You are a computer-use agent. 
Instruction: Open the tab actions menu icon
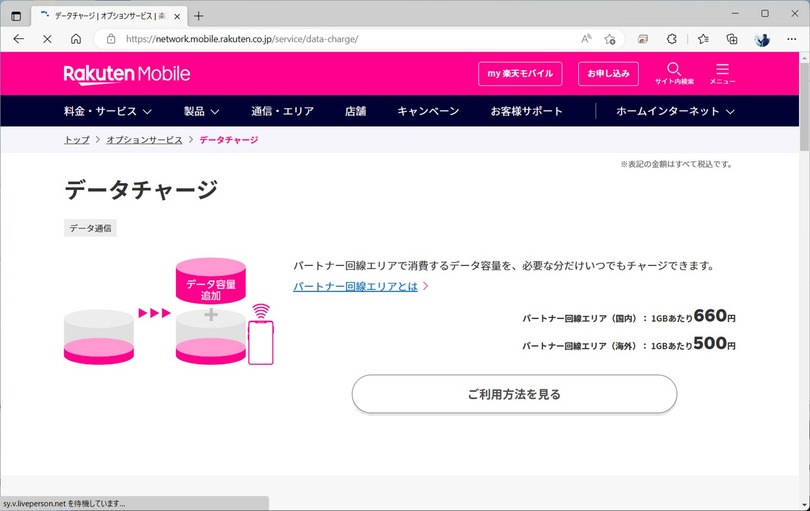point(16,16)
